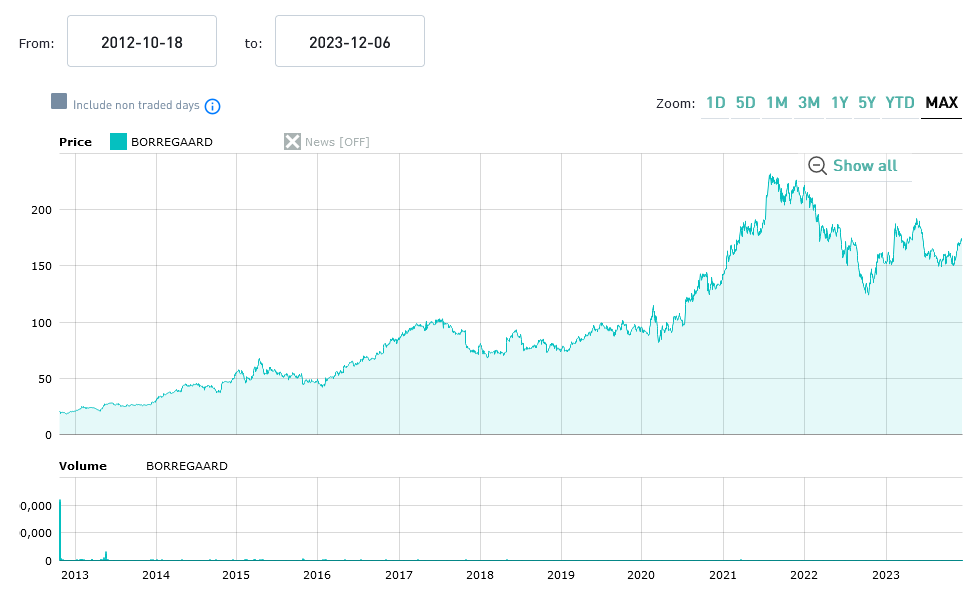This screenshot has width=973, height=602.
Task: Click the BORREGAARD teal legend swatch
Action: click(x=118, y=142)
